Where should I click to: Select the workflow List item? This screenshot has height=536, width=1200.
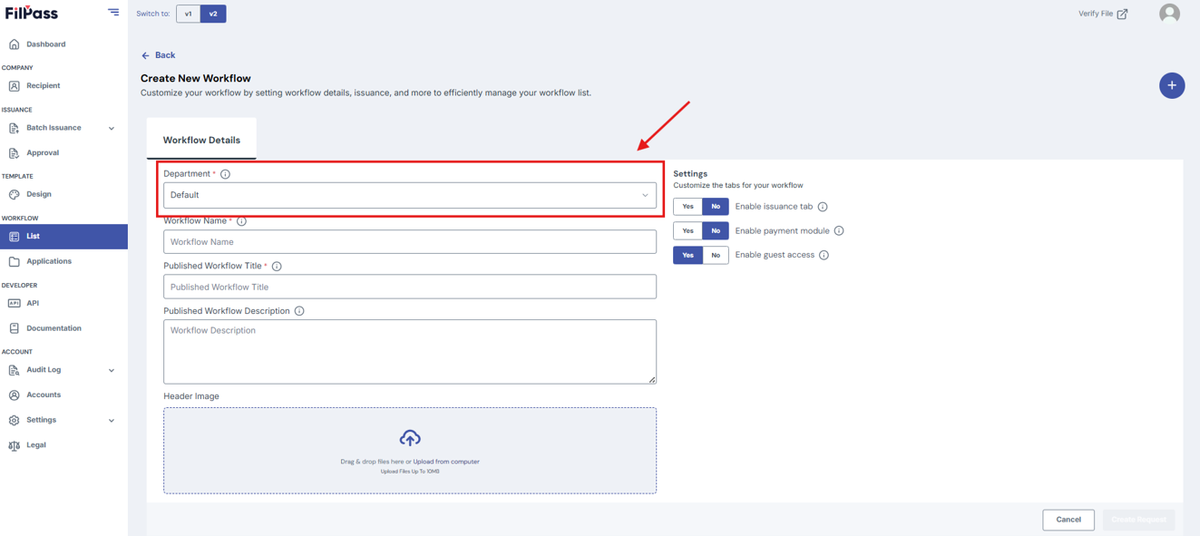pos(64,236)
